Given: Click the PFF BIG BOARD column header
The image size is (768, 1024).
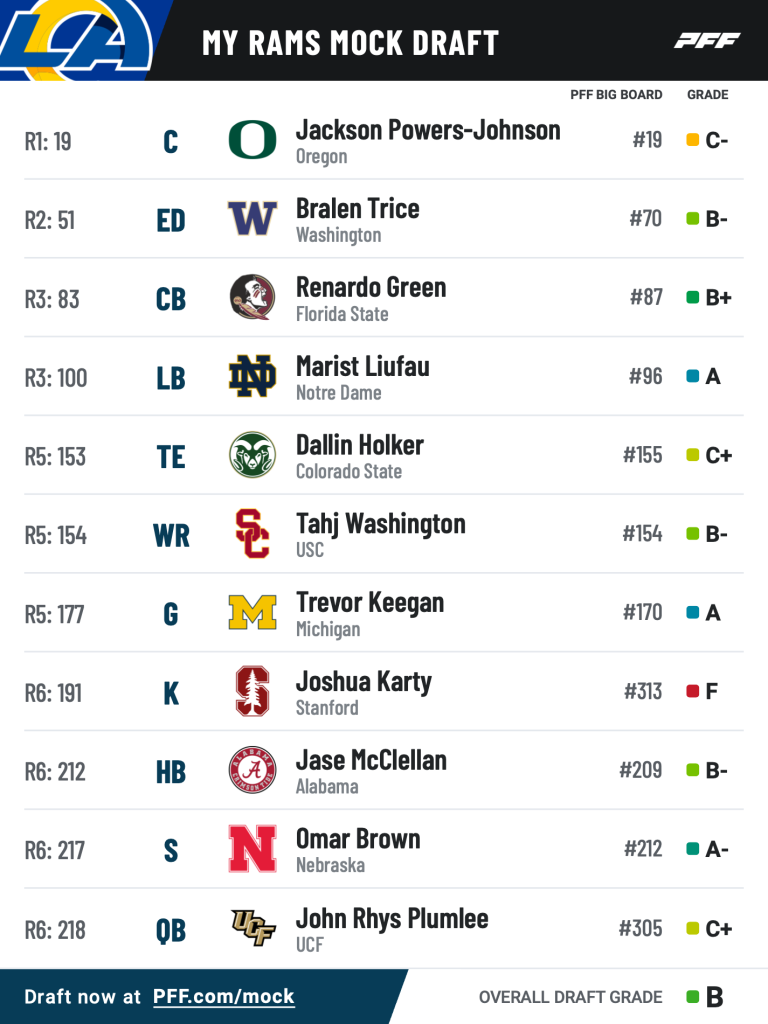Looking at the screenshot, I should [616, 95].
